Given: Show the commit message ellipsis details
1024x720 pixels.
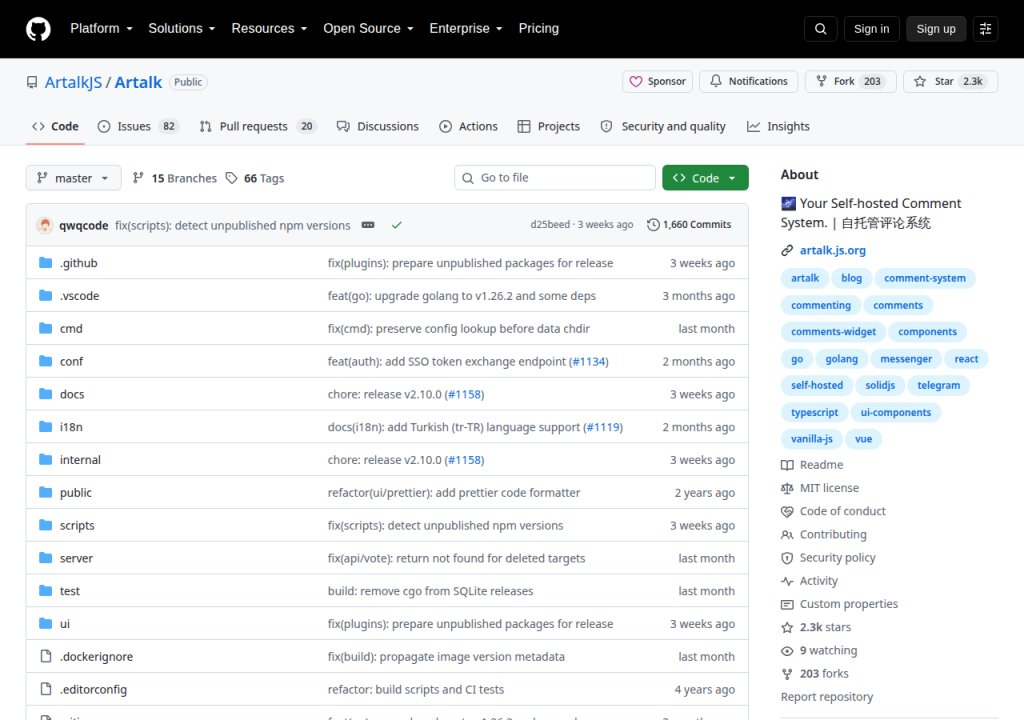Looking at the screenshot, I should 368,225.
